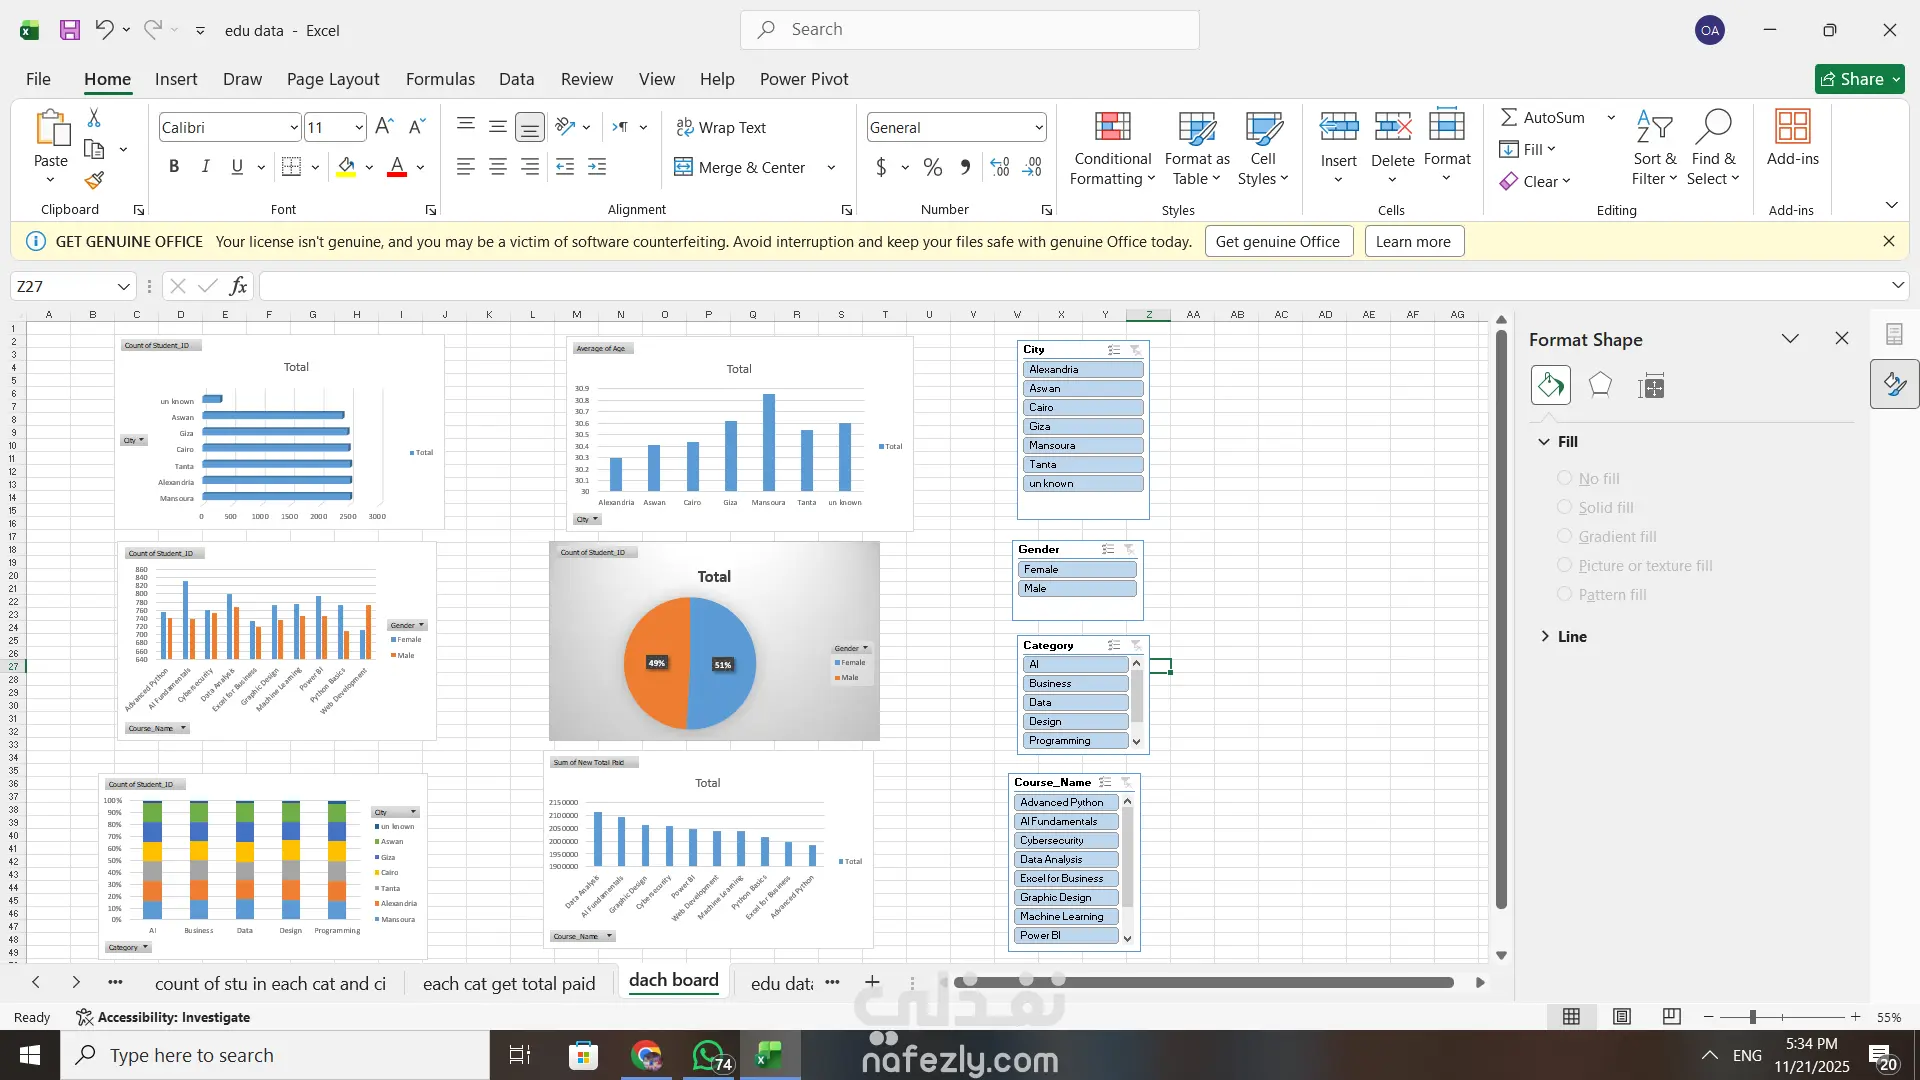
Task: Expand the Line section
Action: click(1545, 636)
